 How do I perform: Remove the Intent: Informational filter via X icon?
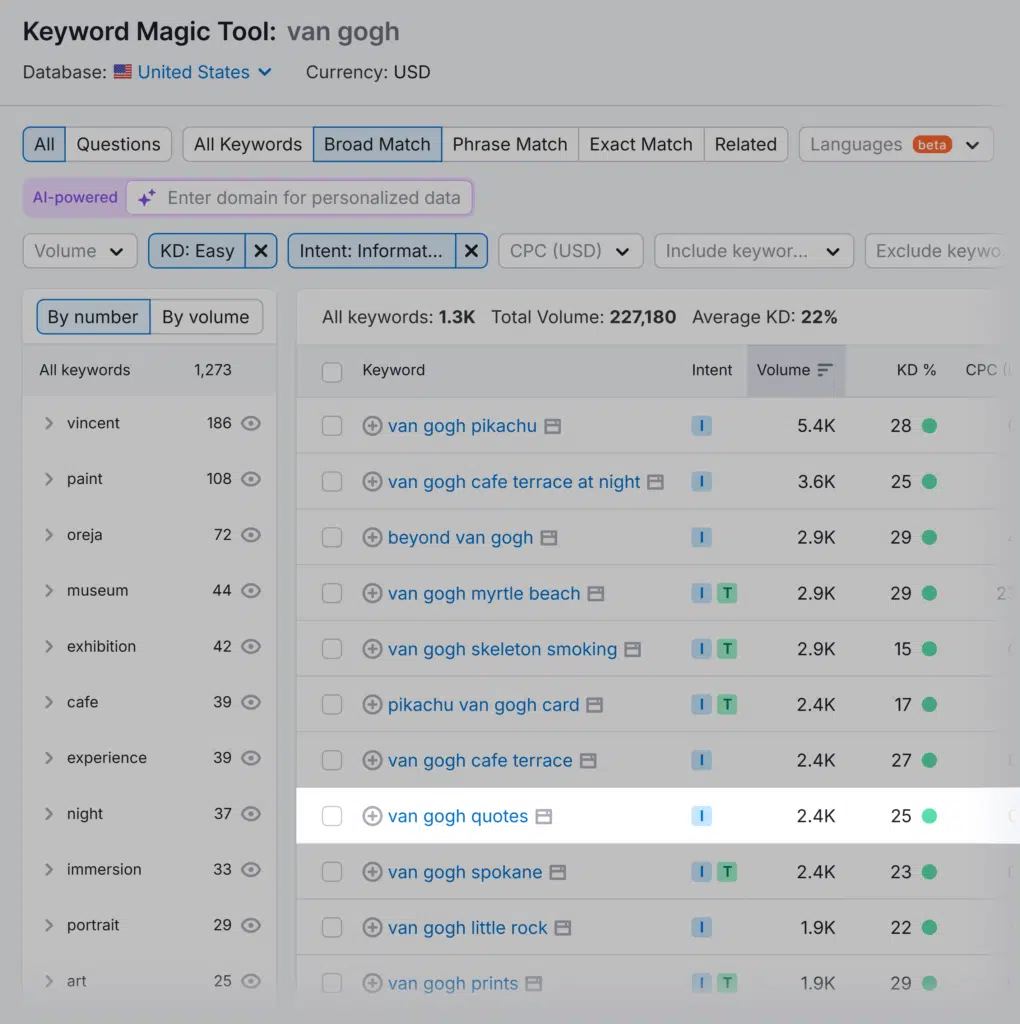click(x=471, y=251)
